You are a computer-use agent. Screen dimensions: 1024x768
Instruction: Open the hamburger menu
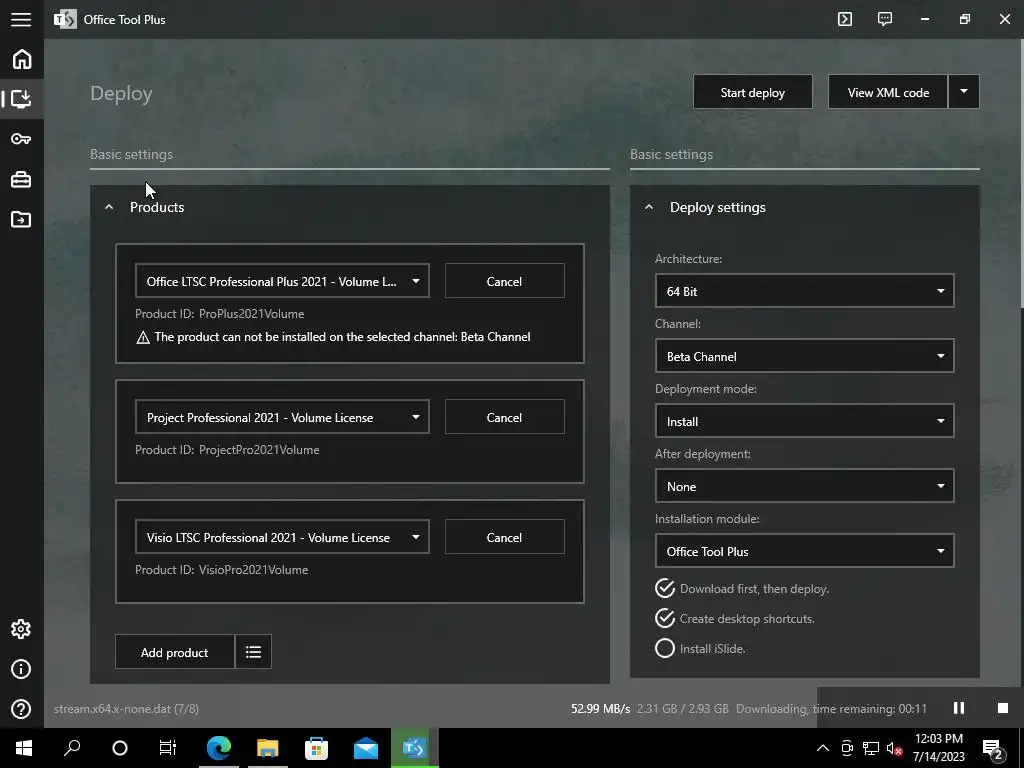21,20
